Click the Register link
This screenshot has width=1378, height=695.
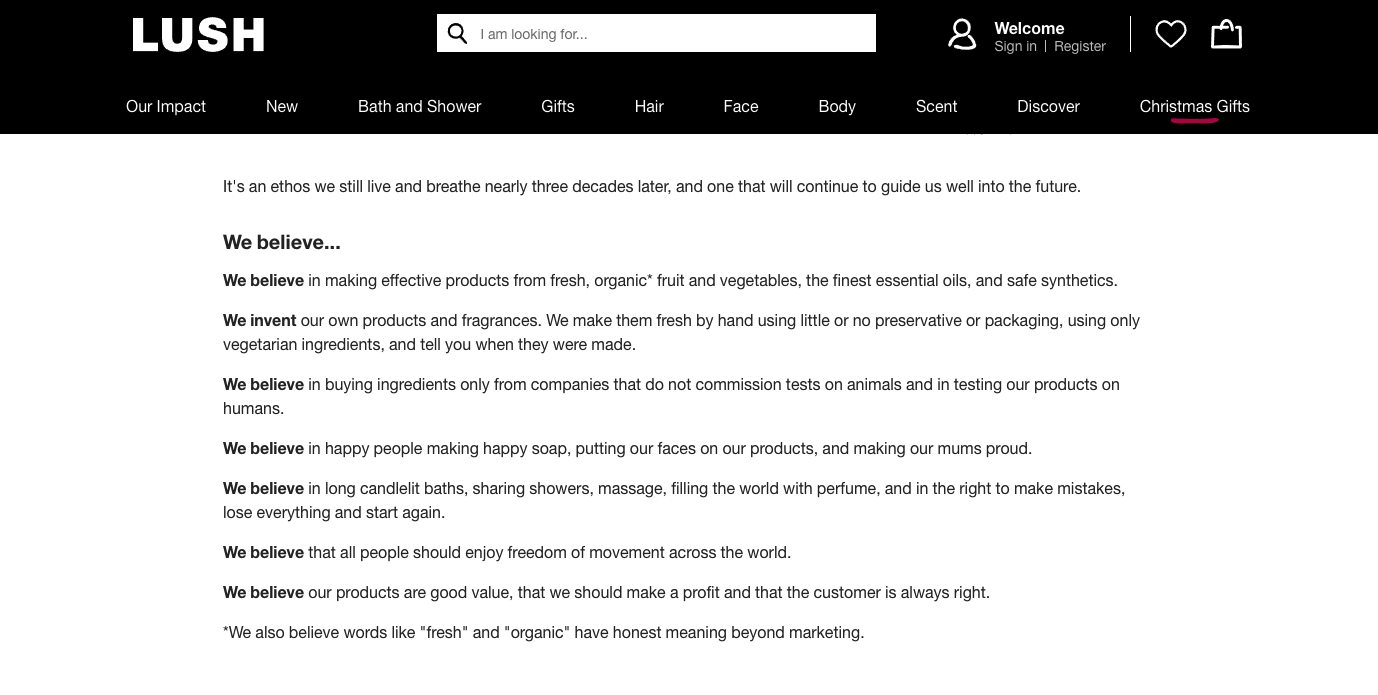tap(1080, 47)
